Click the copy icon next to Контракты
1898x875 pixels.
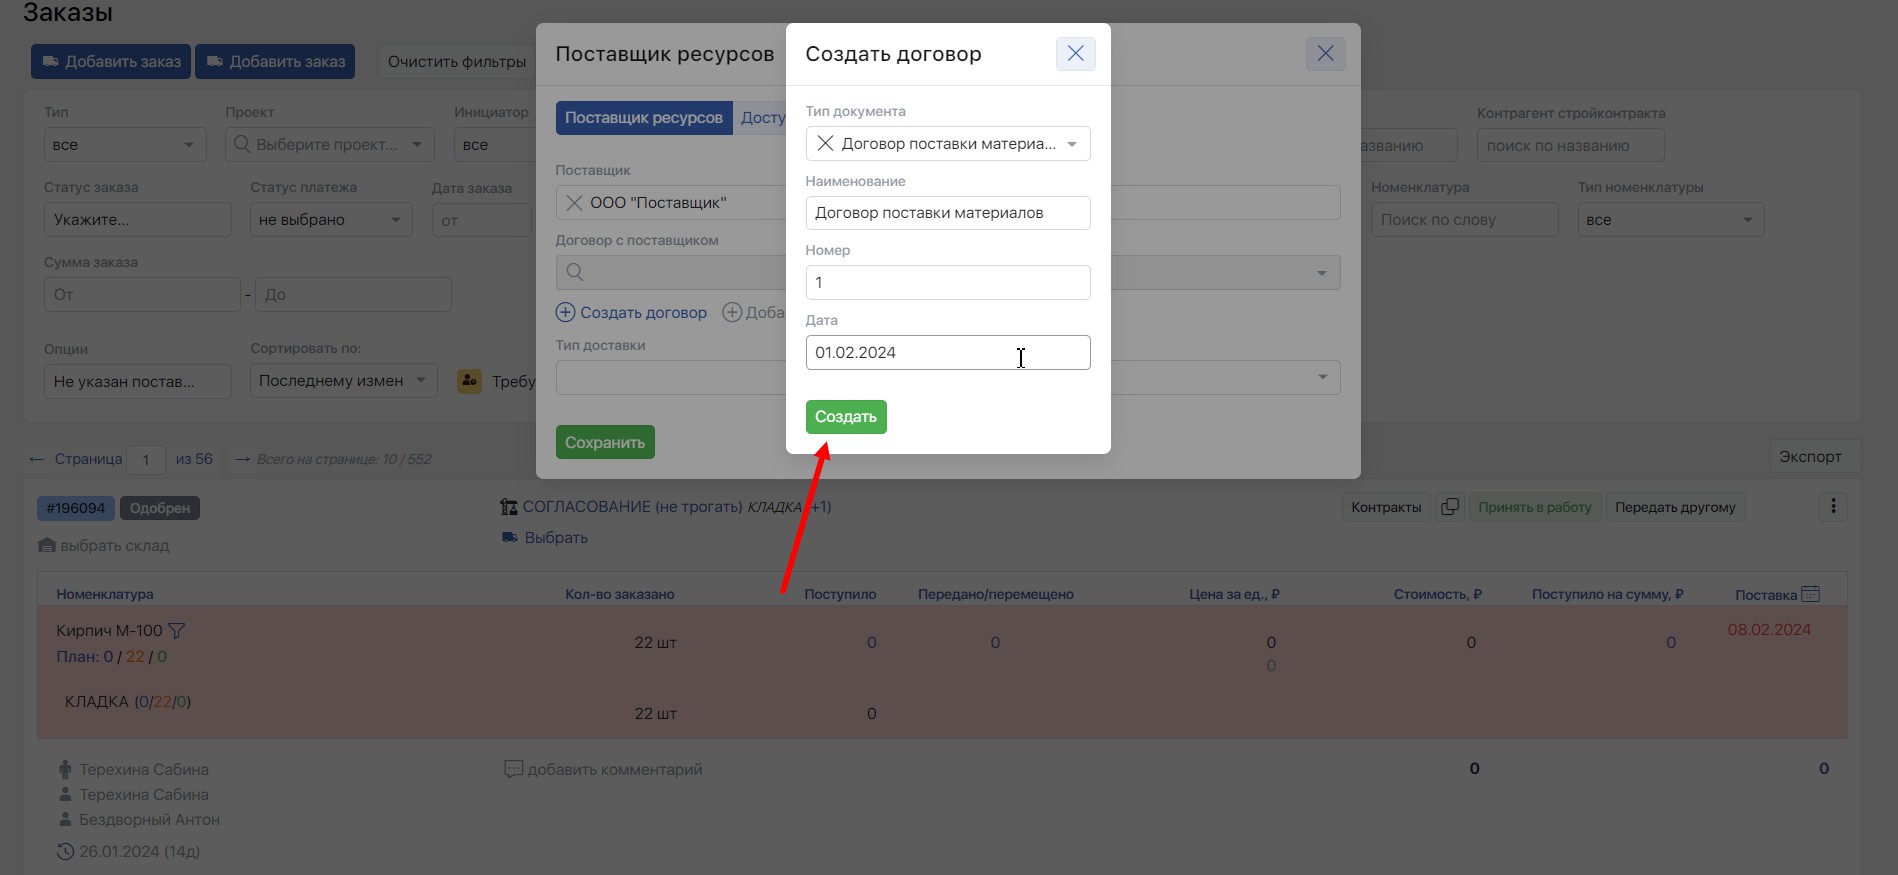pos(1449,507)
